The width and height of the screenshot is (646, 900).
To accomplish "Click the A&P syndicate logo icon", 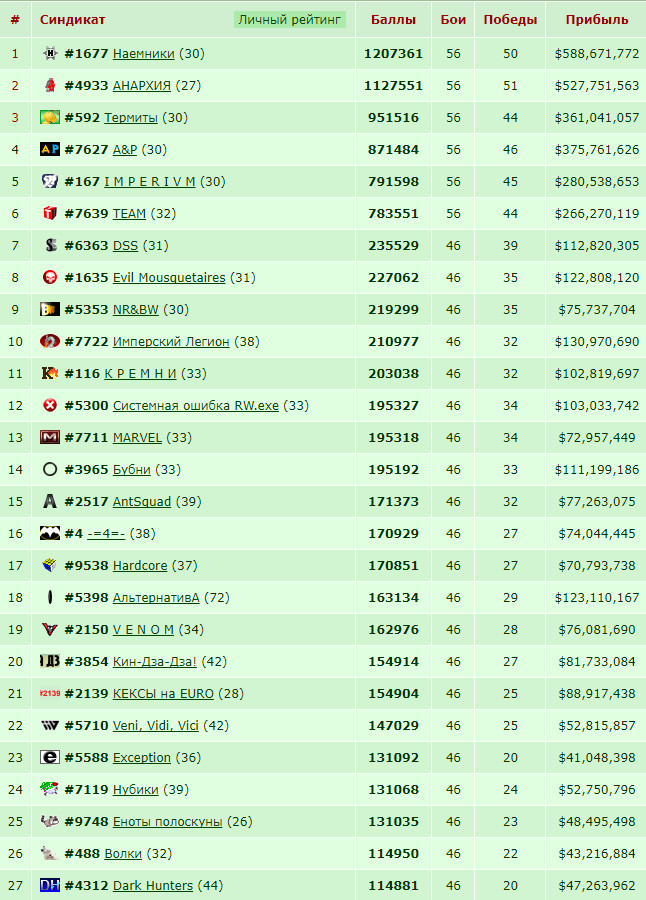I will [50, 149].
